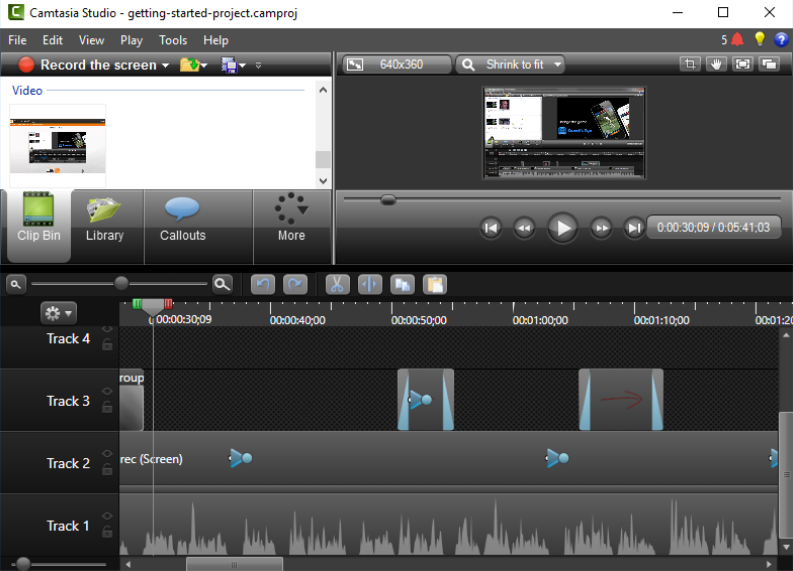Toggle the Track 3 lock
This screenshot has width=793, height=571.
pyautogui.click(x=107, y=407)
